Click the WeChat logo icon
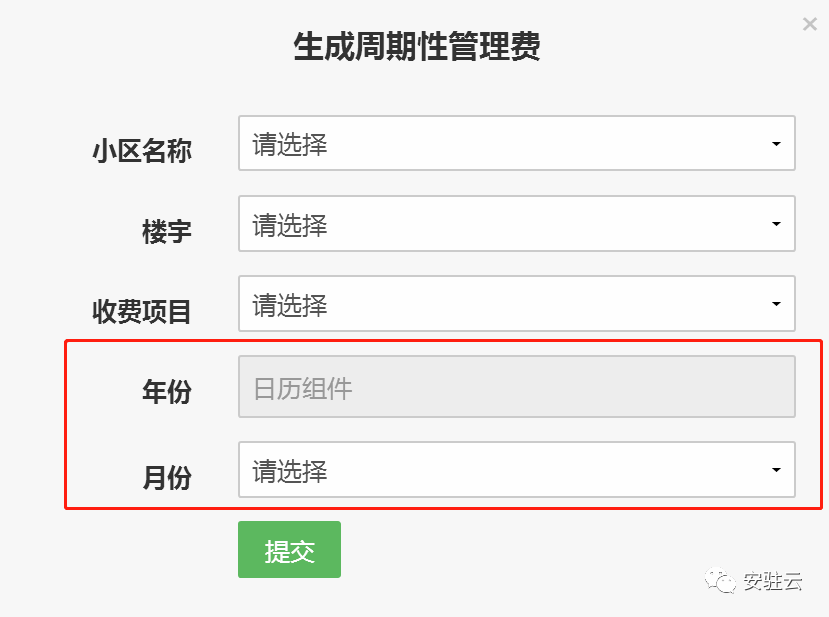The image size is (829, 617). point(720,580)
